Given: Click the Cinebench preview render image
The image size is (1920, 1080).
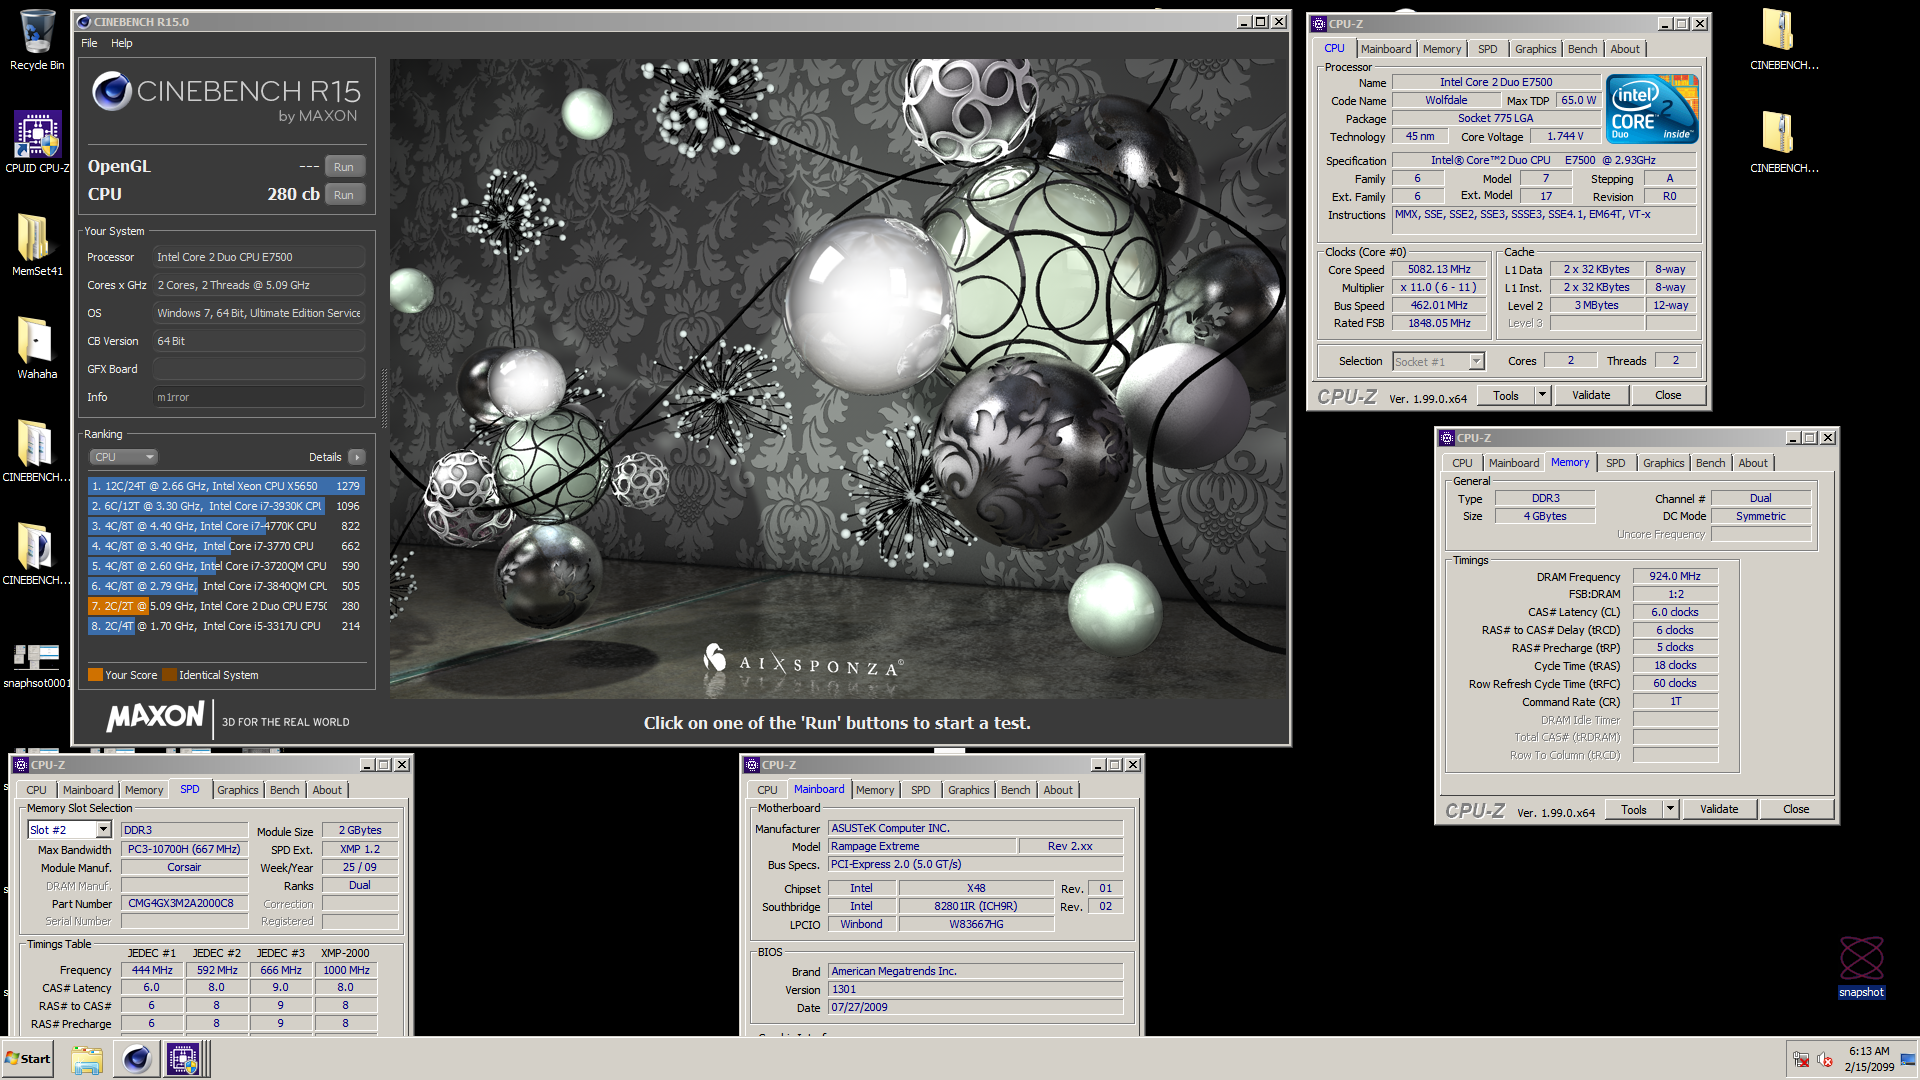Looking at the screenshot, I should coord(836,378).
